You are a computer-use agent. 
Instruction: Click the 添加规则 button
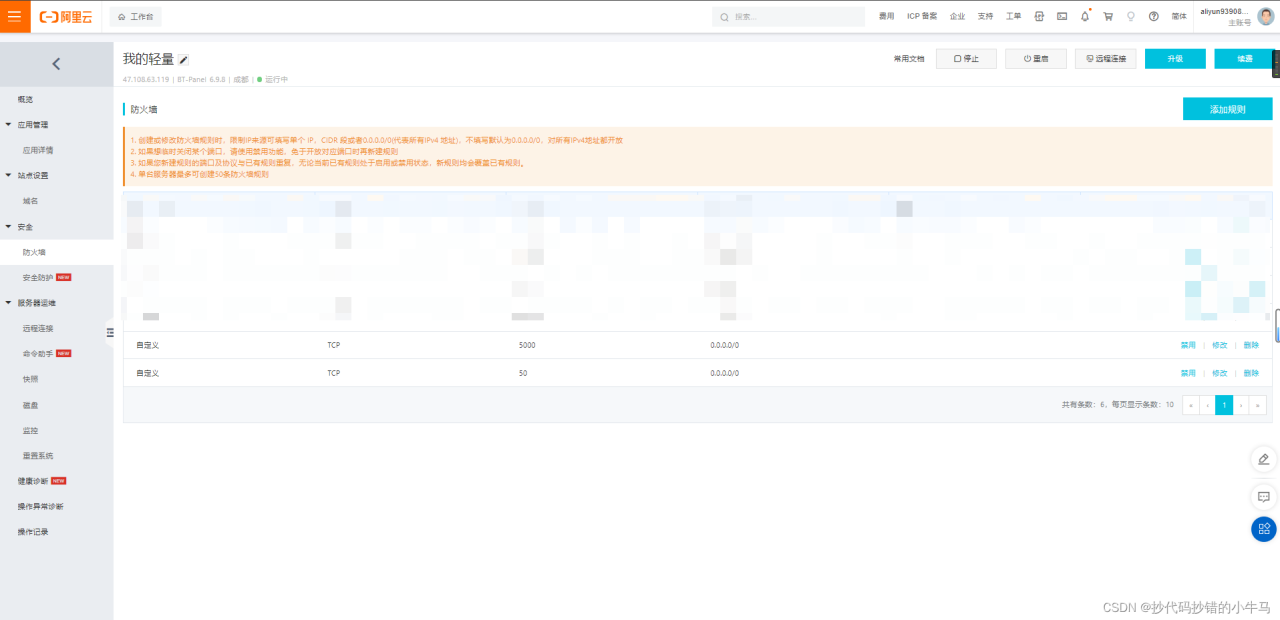coord(1227,109)
